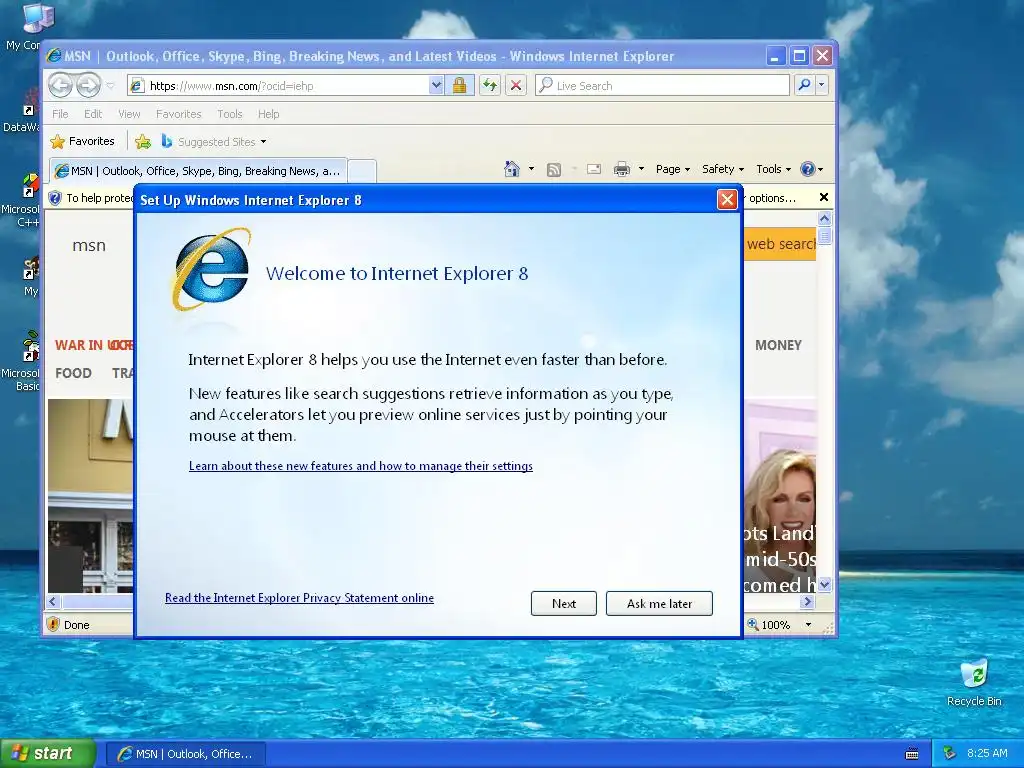This screenshot has width=1024, height=768.
Task: Click the horizontal scrollbar right arrow
Action: [807, 601]
